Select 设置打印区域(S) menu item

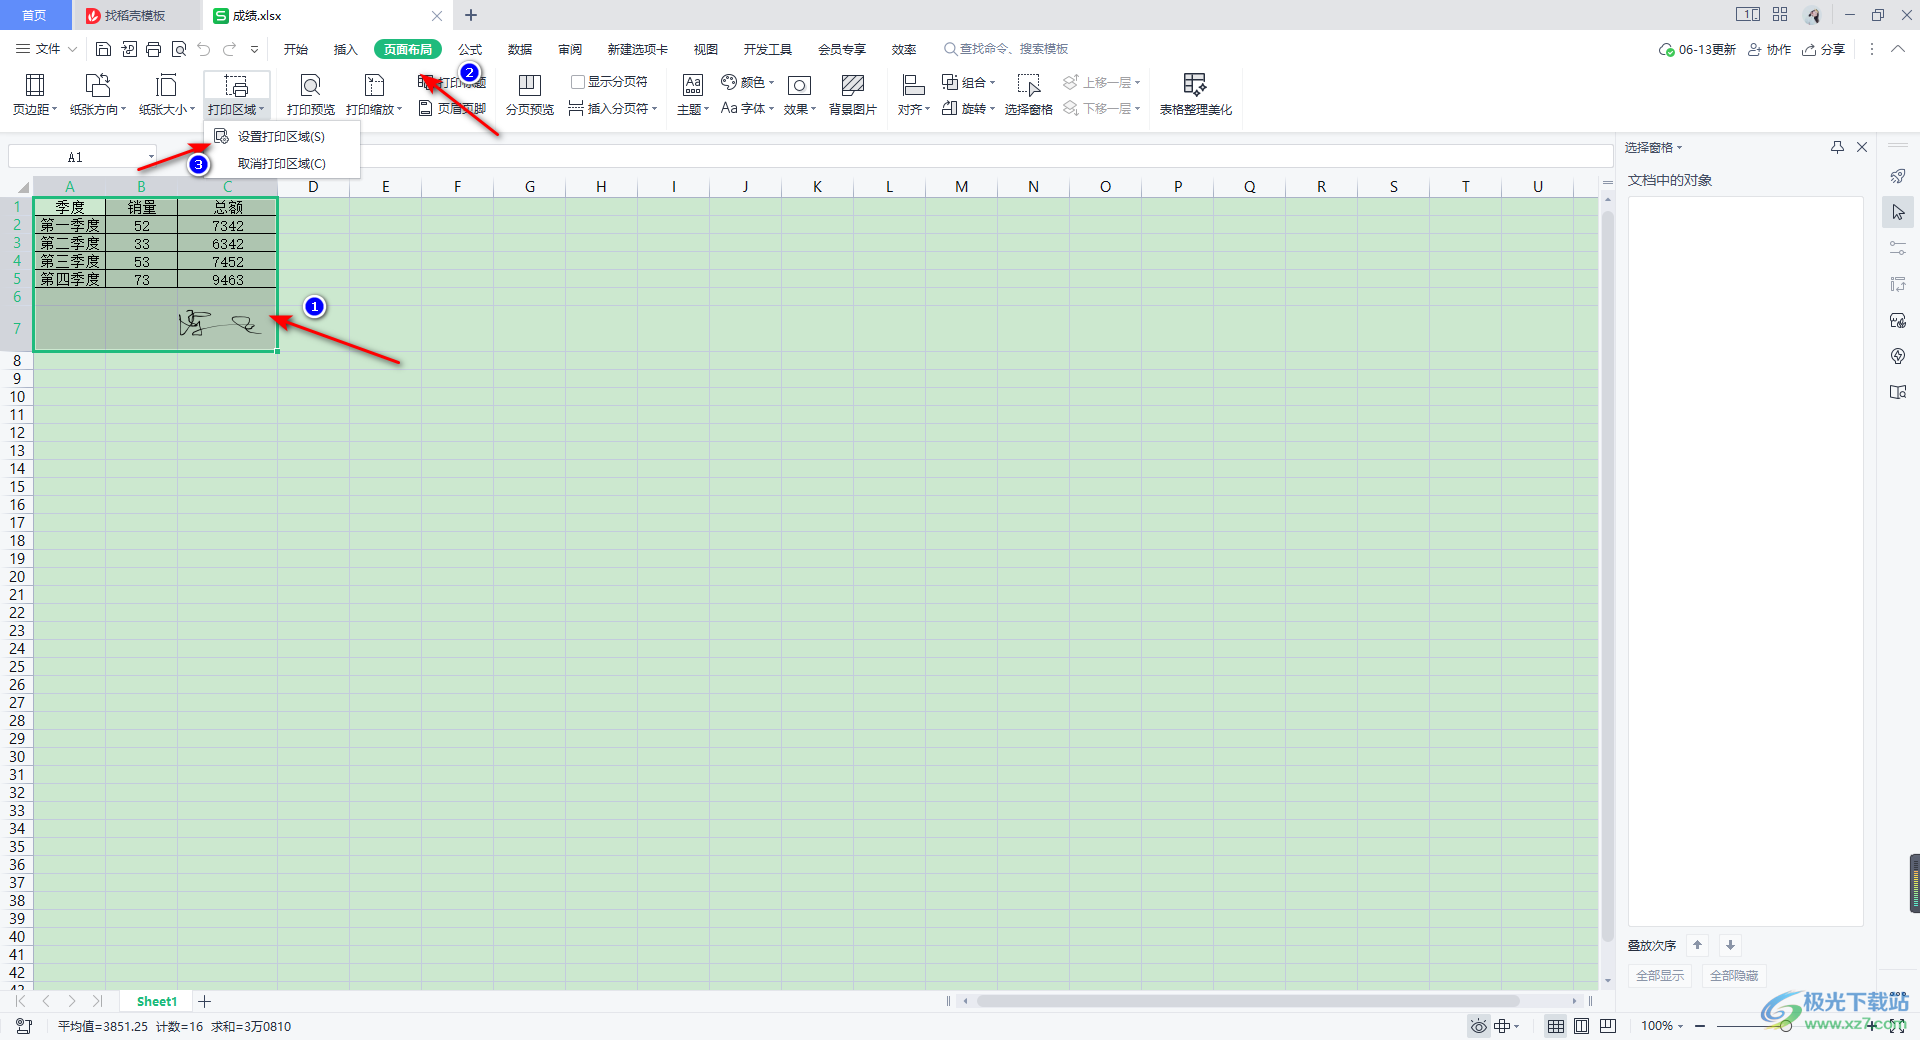pyautogui.click(x=281, y=137)
